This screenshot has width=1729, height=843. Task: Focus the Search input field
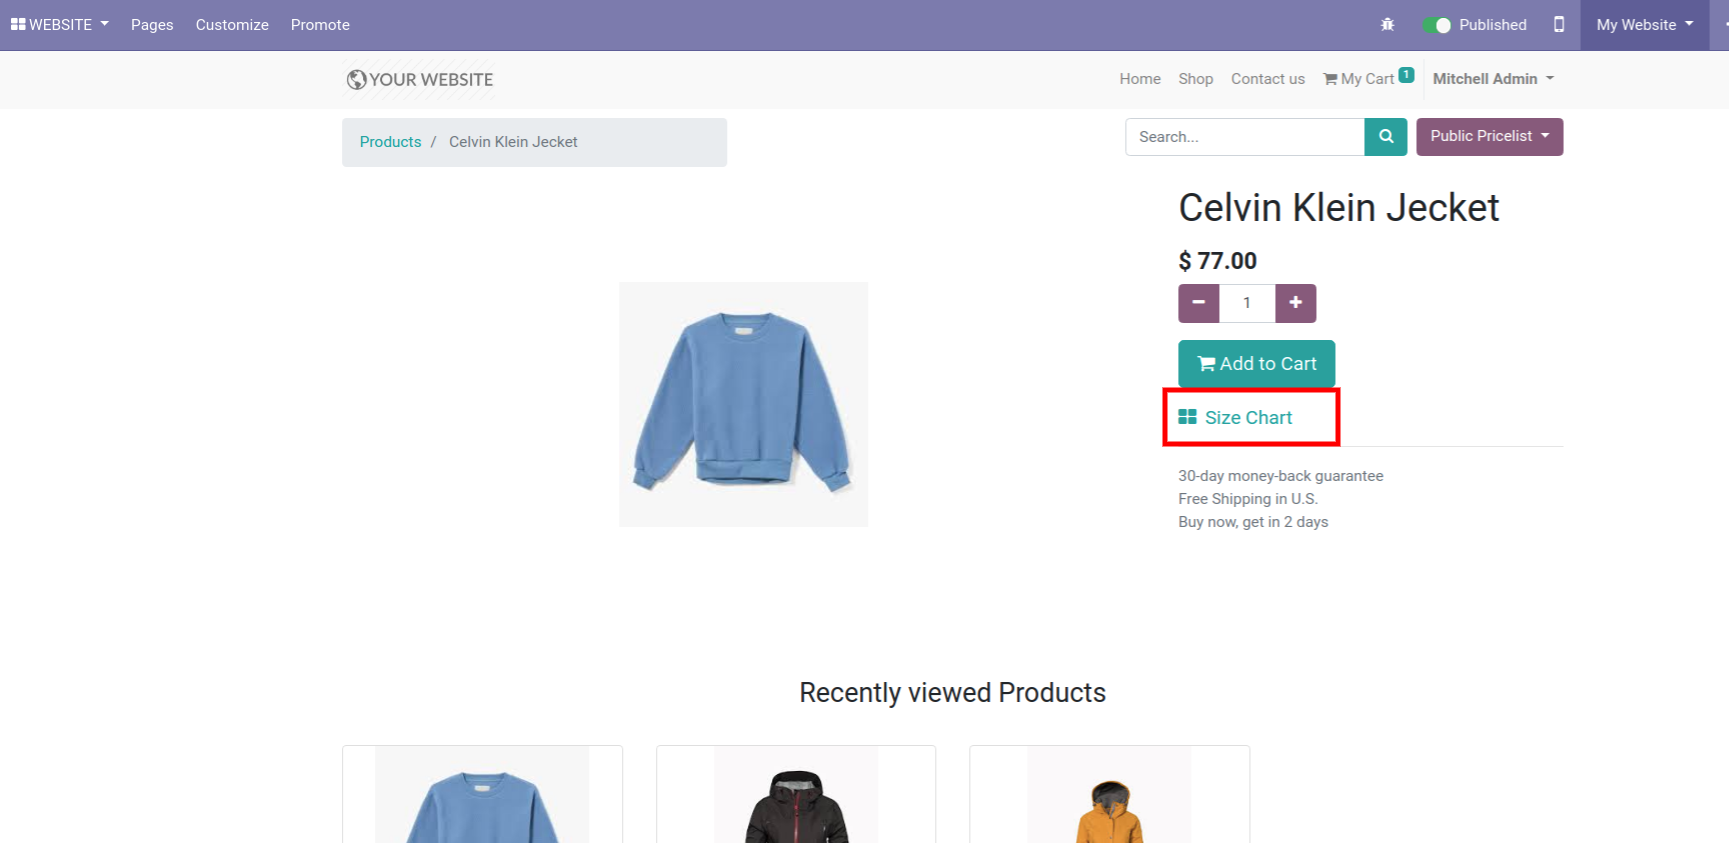click(x=1245, y=137)
